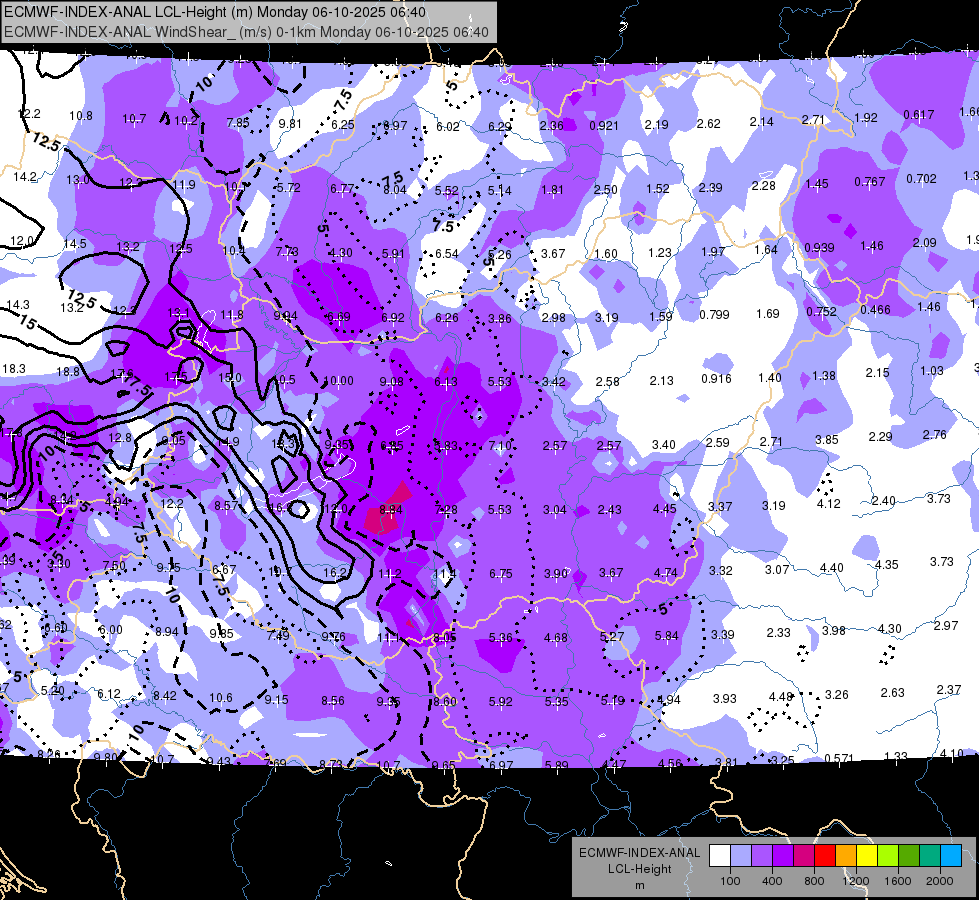
Task: Click the wind shear value 4.74
Action: 666,573
